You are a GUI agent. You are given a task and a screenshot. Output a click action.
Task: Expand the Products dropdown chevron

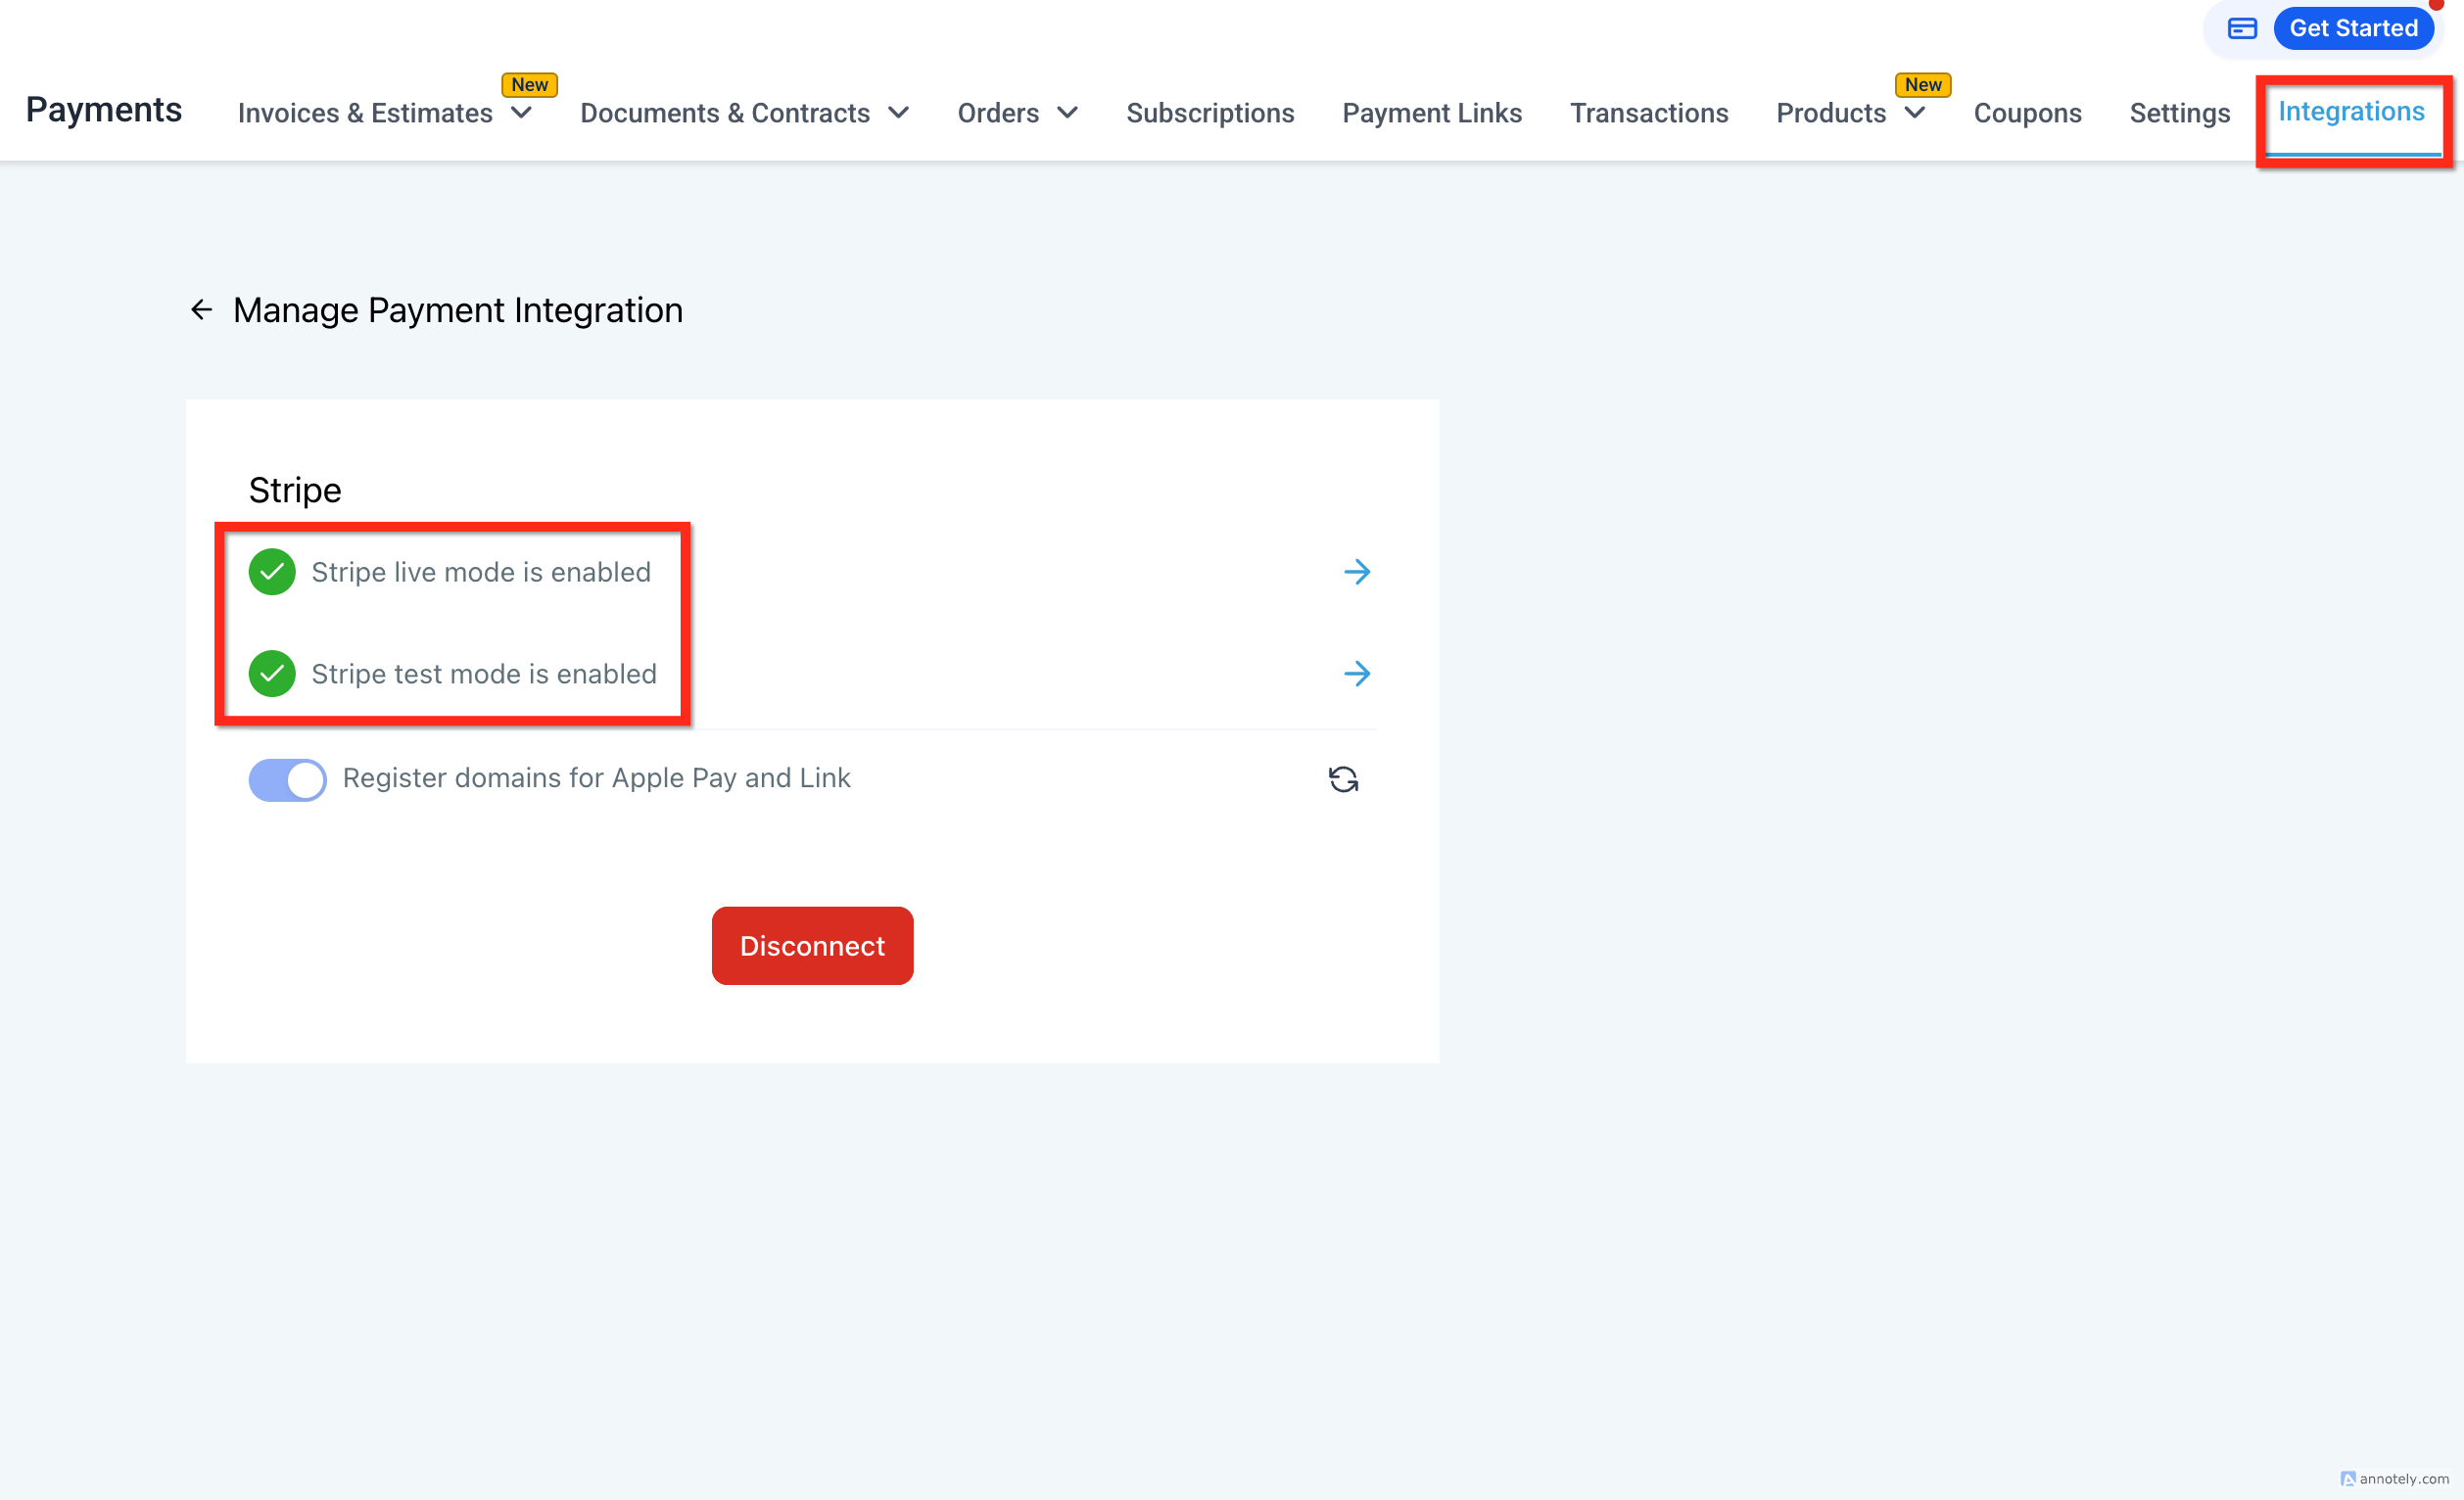point(1914,113)
